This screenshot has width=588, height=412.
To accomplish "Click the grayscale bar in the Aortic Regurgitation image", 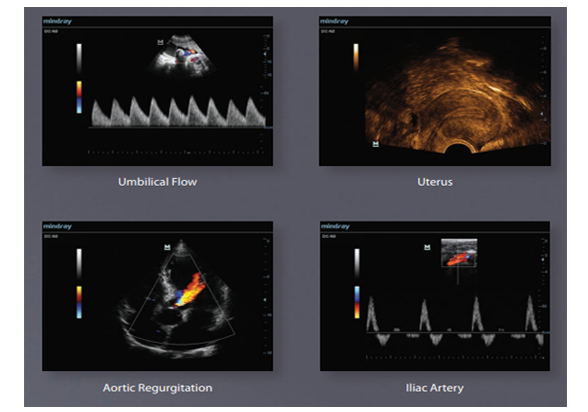I will (79, 264).
